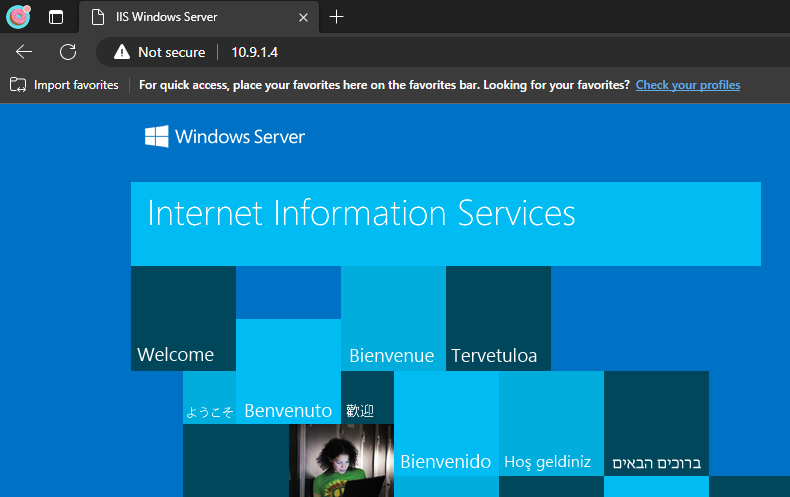Go back using the back arrow
This screenshot has height=497, width=790.
pyautogui.click(x=24, y=52)
